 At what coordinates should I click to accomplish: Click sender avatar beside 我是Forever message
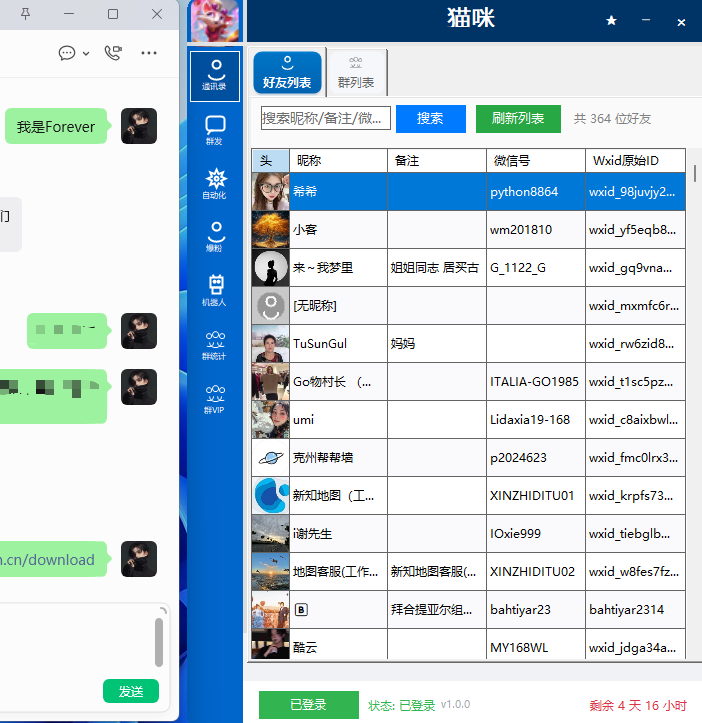tap(139, 126)
